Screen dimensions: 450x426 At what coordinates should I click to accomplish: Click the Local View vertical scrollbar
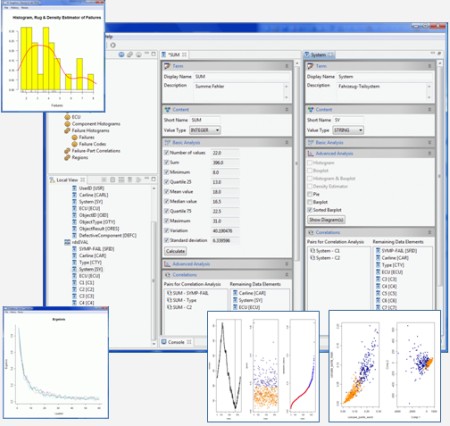tap(154, 265)
